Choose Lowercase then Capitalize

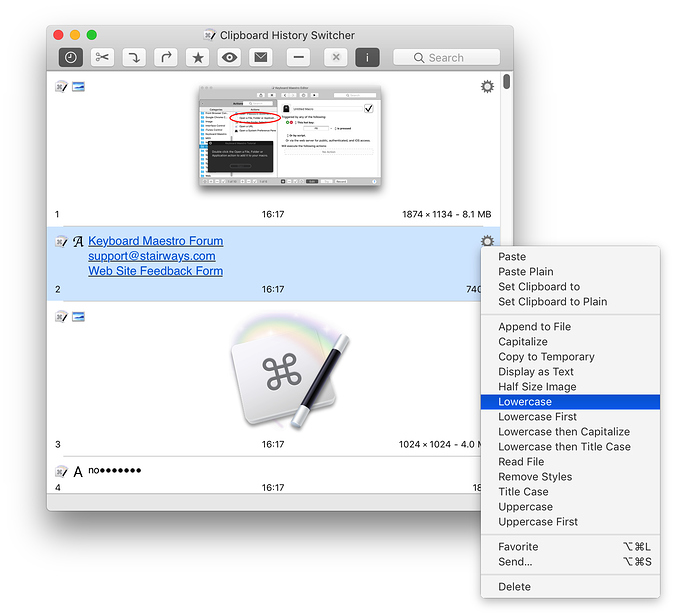point(570,432)
